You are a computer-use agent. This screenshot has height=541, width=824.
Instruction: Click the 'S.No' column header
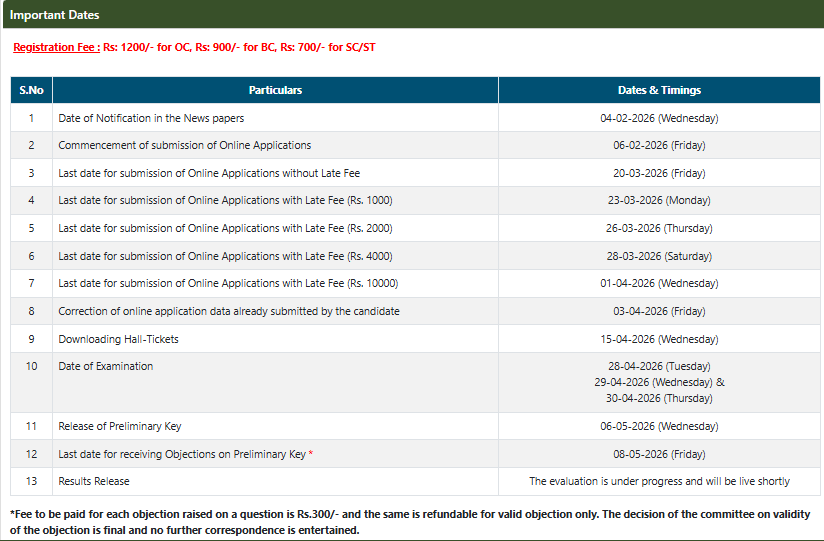(32, 90)
